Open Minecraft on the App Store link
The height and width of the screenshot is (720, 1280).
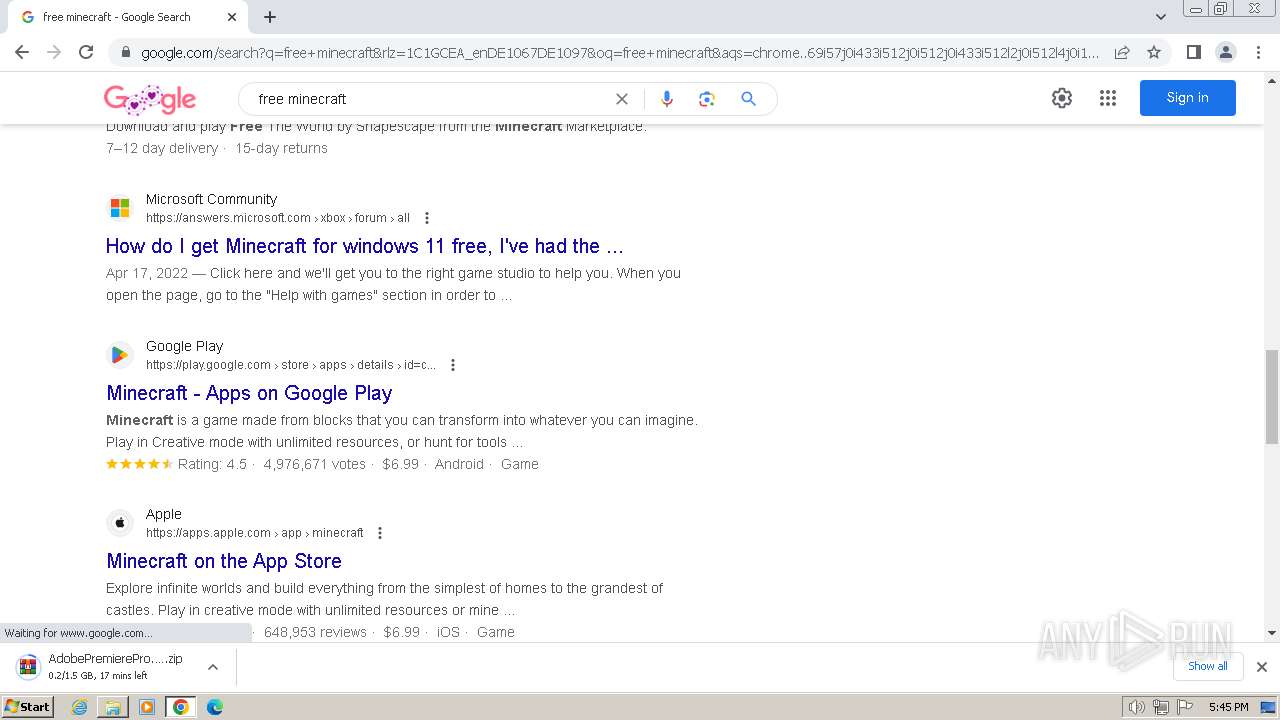click(224, 561)
